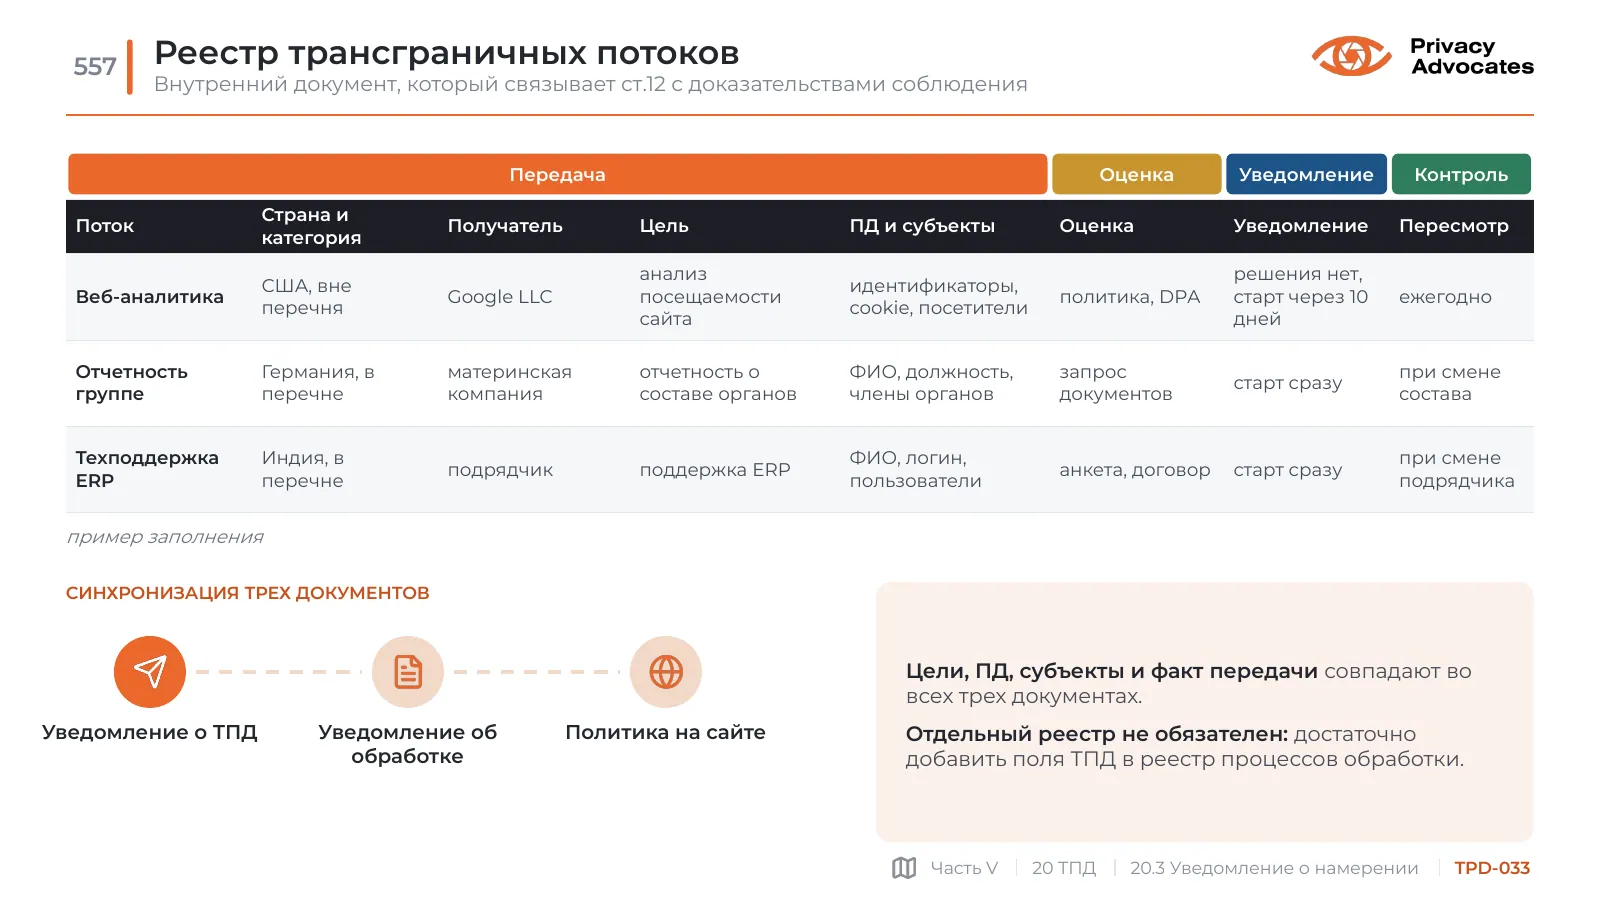
Task: Click the Страна и категория column heading
Action: 311,226
